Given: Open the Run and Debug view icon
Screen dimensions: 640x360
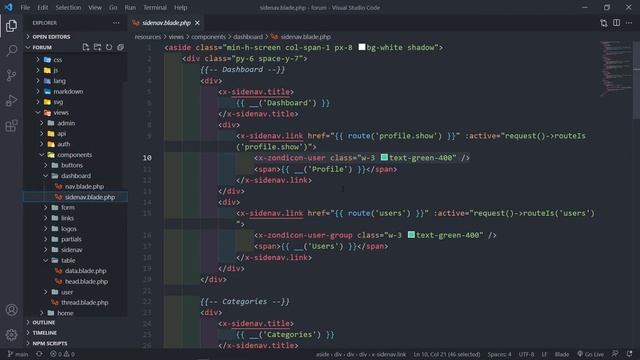Looking at the screenshot, I should [11, 100].
